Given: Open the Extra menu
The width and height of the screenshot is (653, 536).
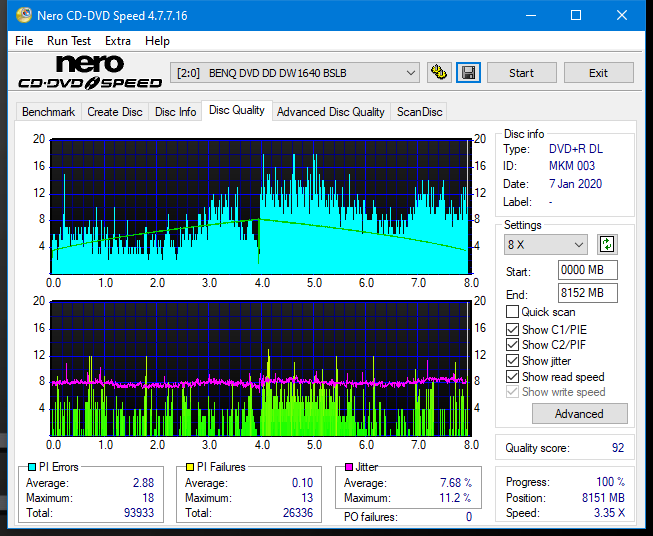Looking at the screenshot, I should coord(118,41).
